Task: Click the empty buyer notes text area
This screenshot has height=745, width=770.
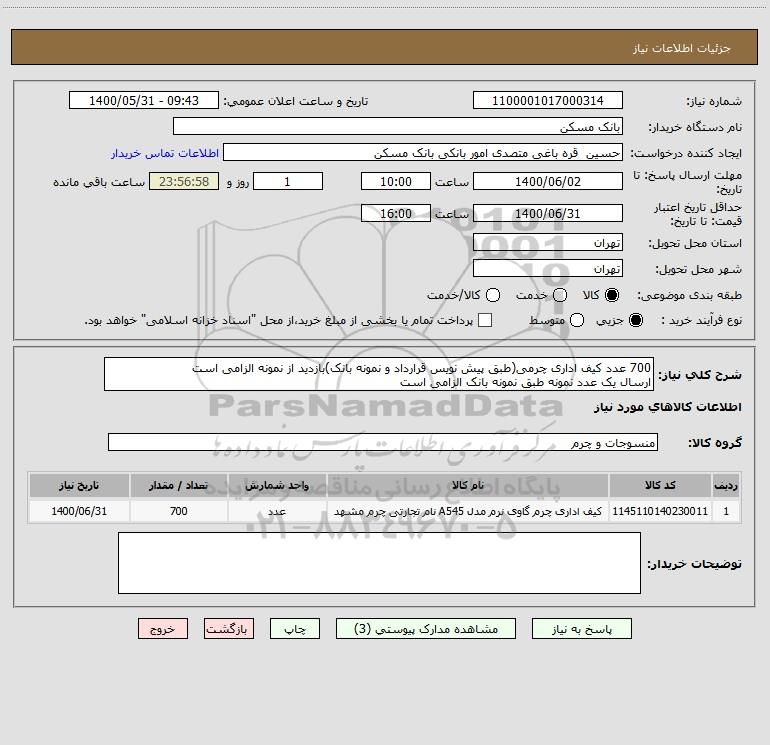Action: click(380, 563)
